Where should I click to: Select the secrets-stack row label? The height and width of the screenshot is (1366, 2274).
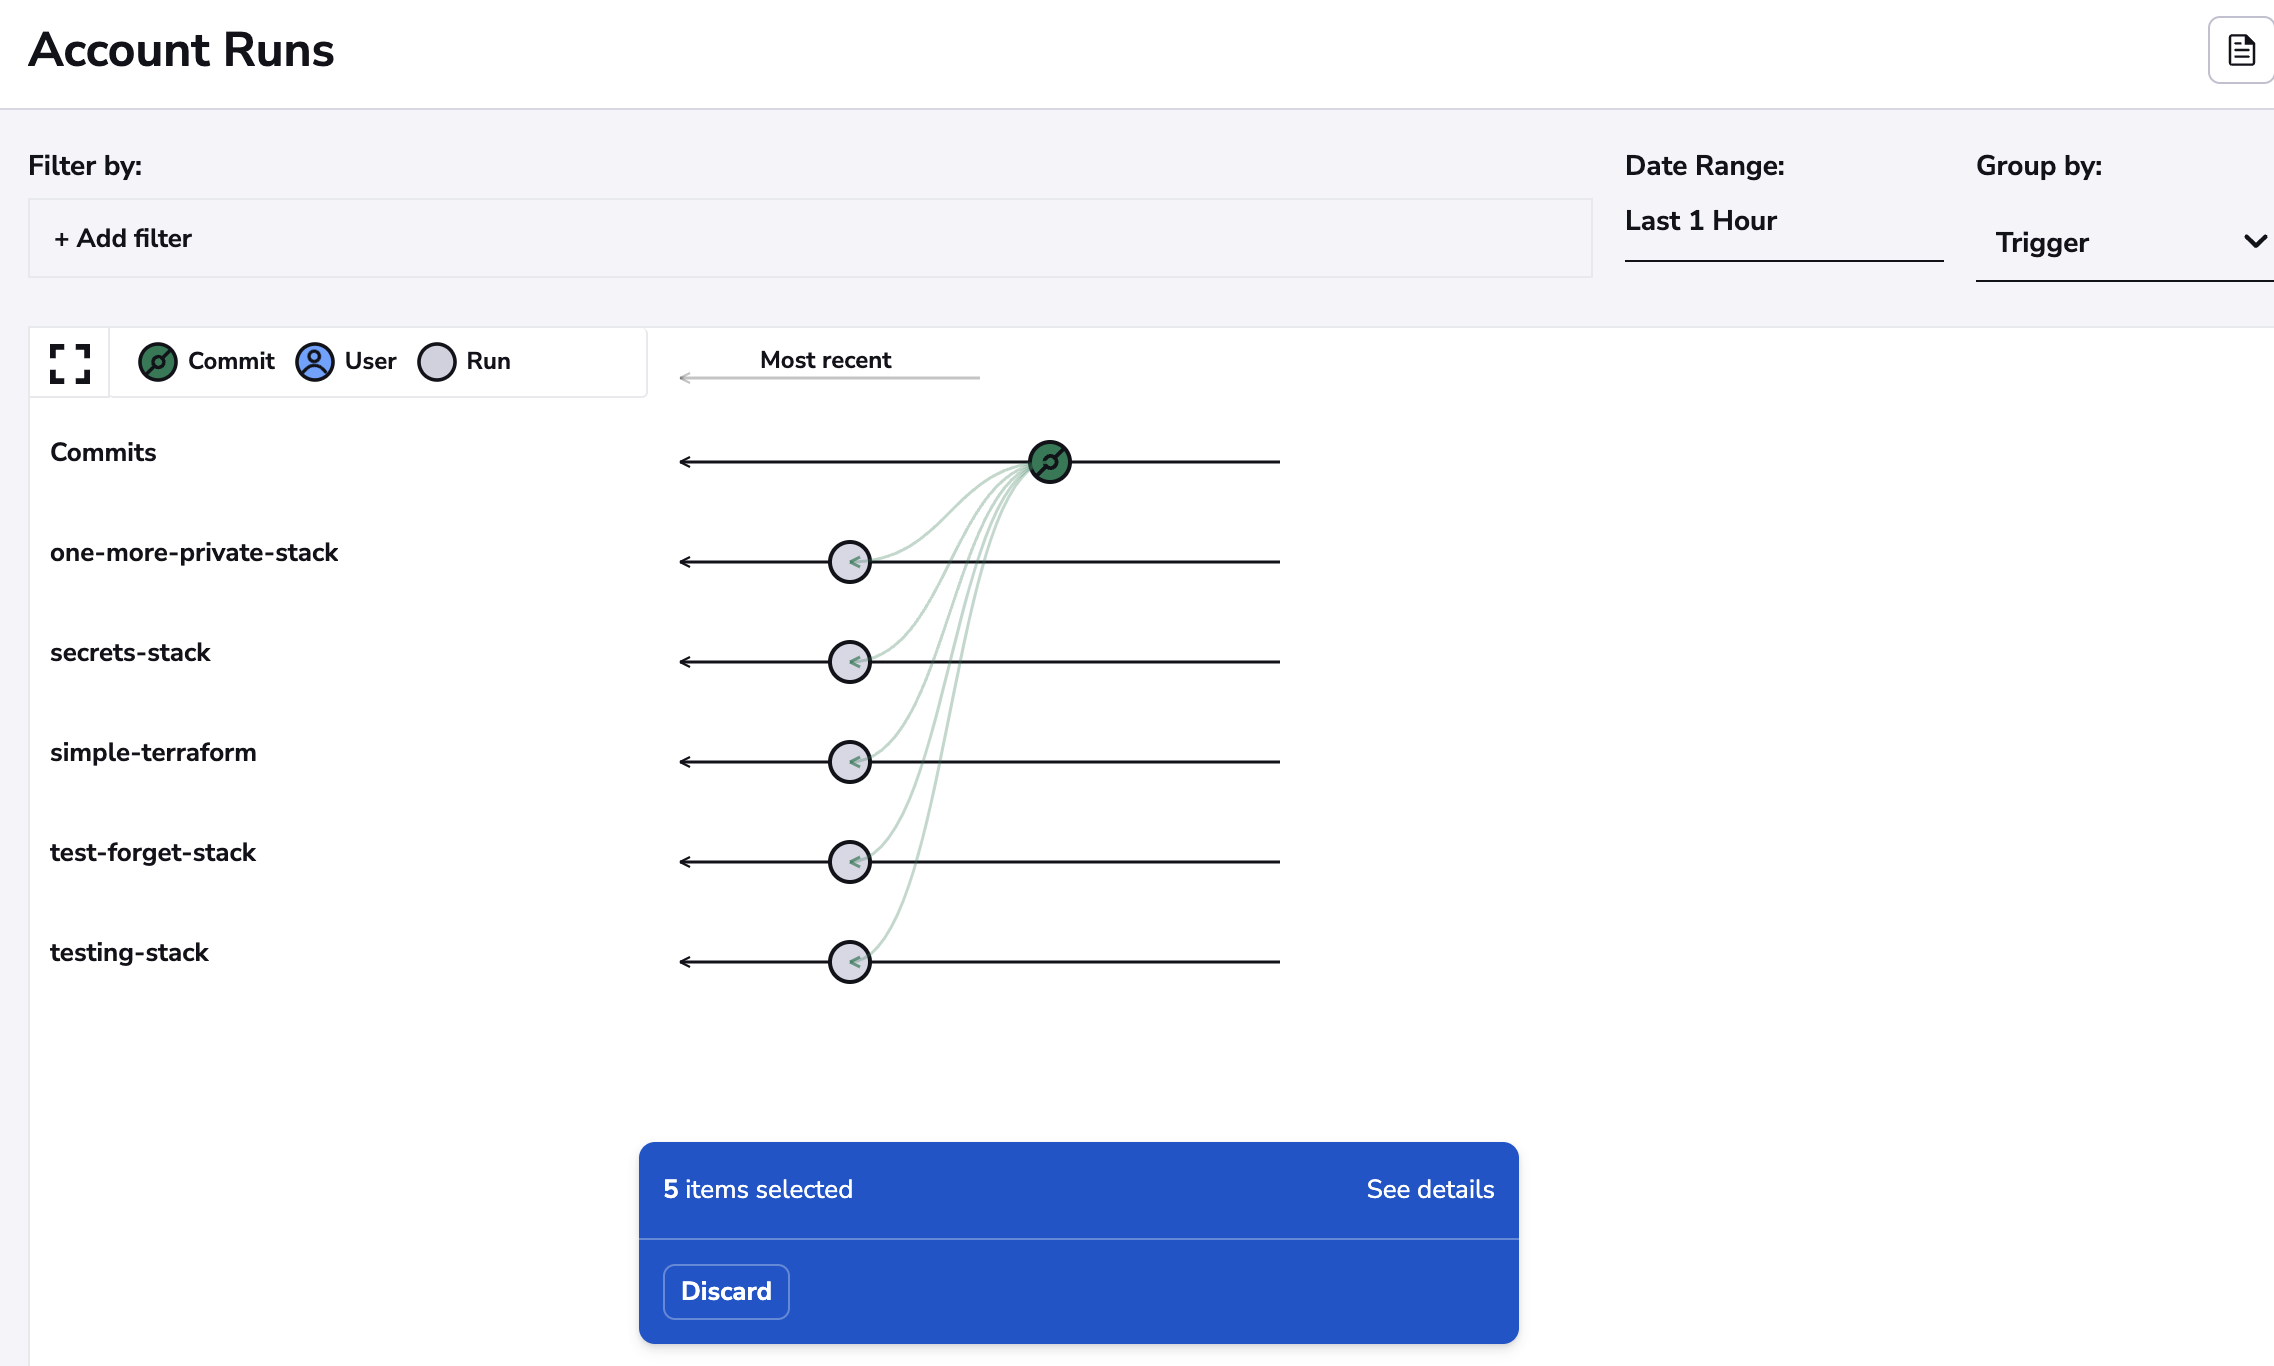130,652
